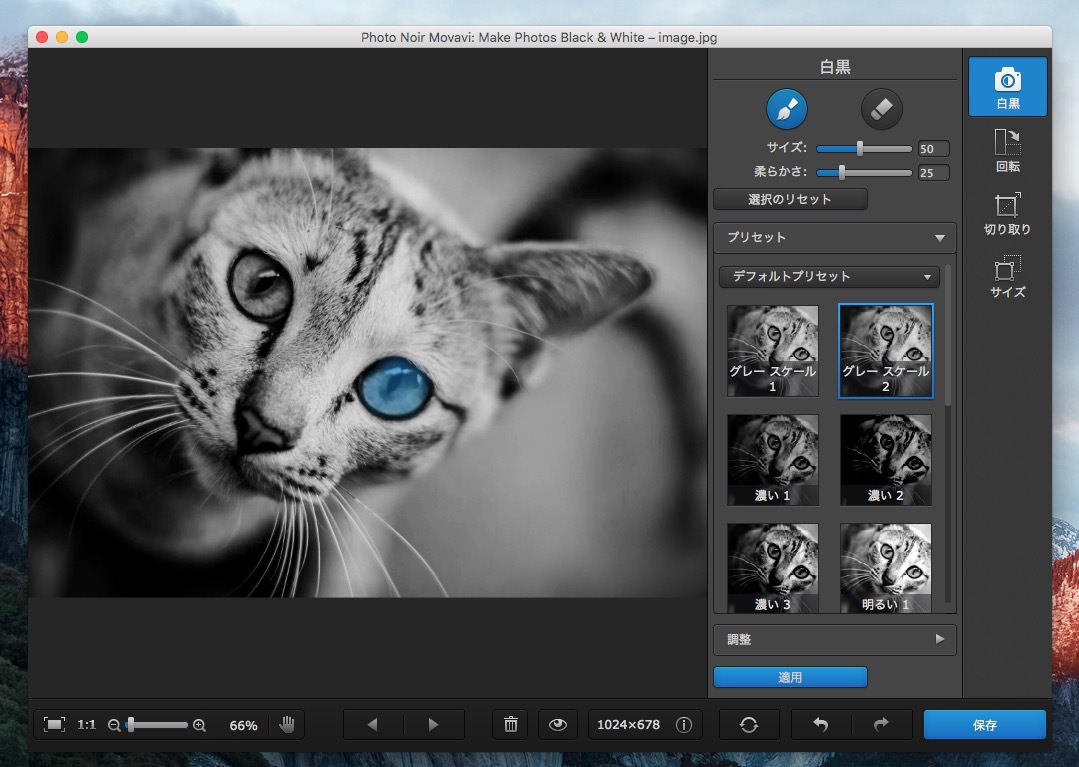This screenshot has height=767, width=1079.
Task: Click the image info icon
Action: coord(684,725)
